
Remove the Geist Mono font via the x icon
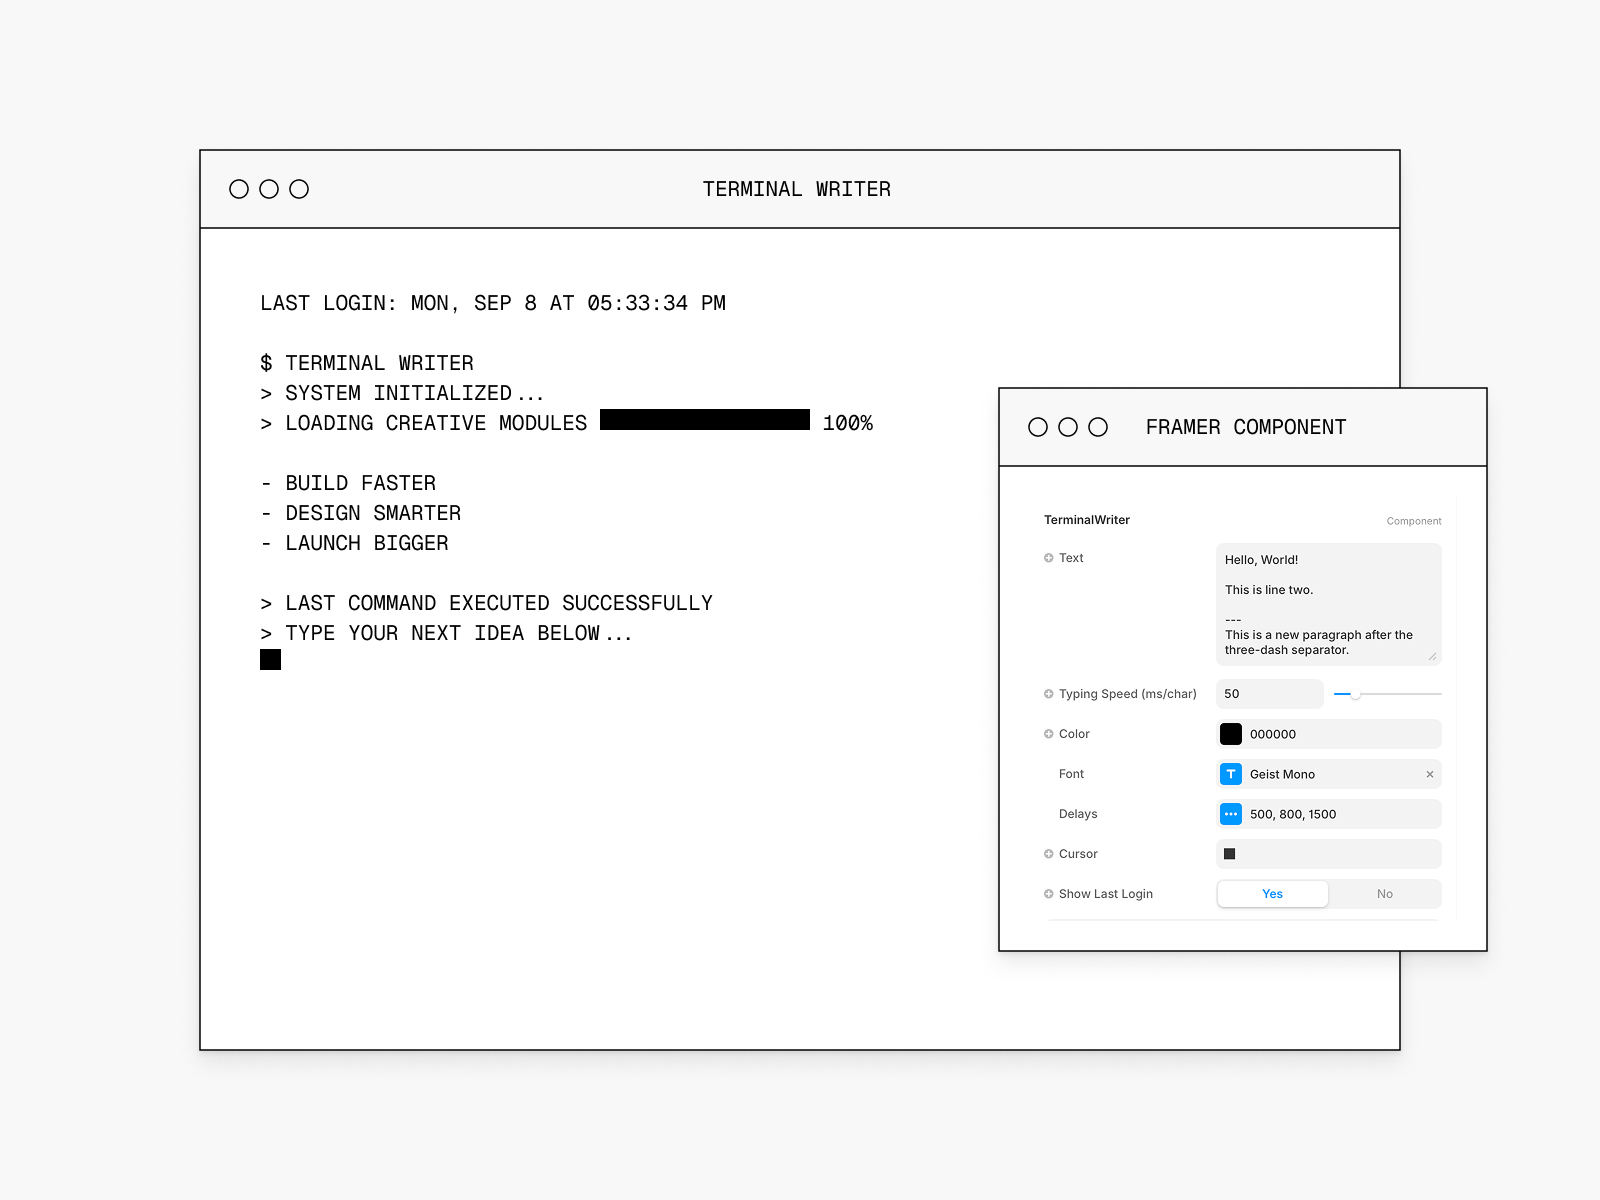(x=1430, y=774)
